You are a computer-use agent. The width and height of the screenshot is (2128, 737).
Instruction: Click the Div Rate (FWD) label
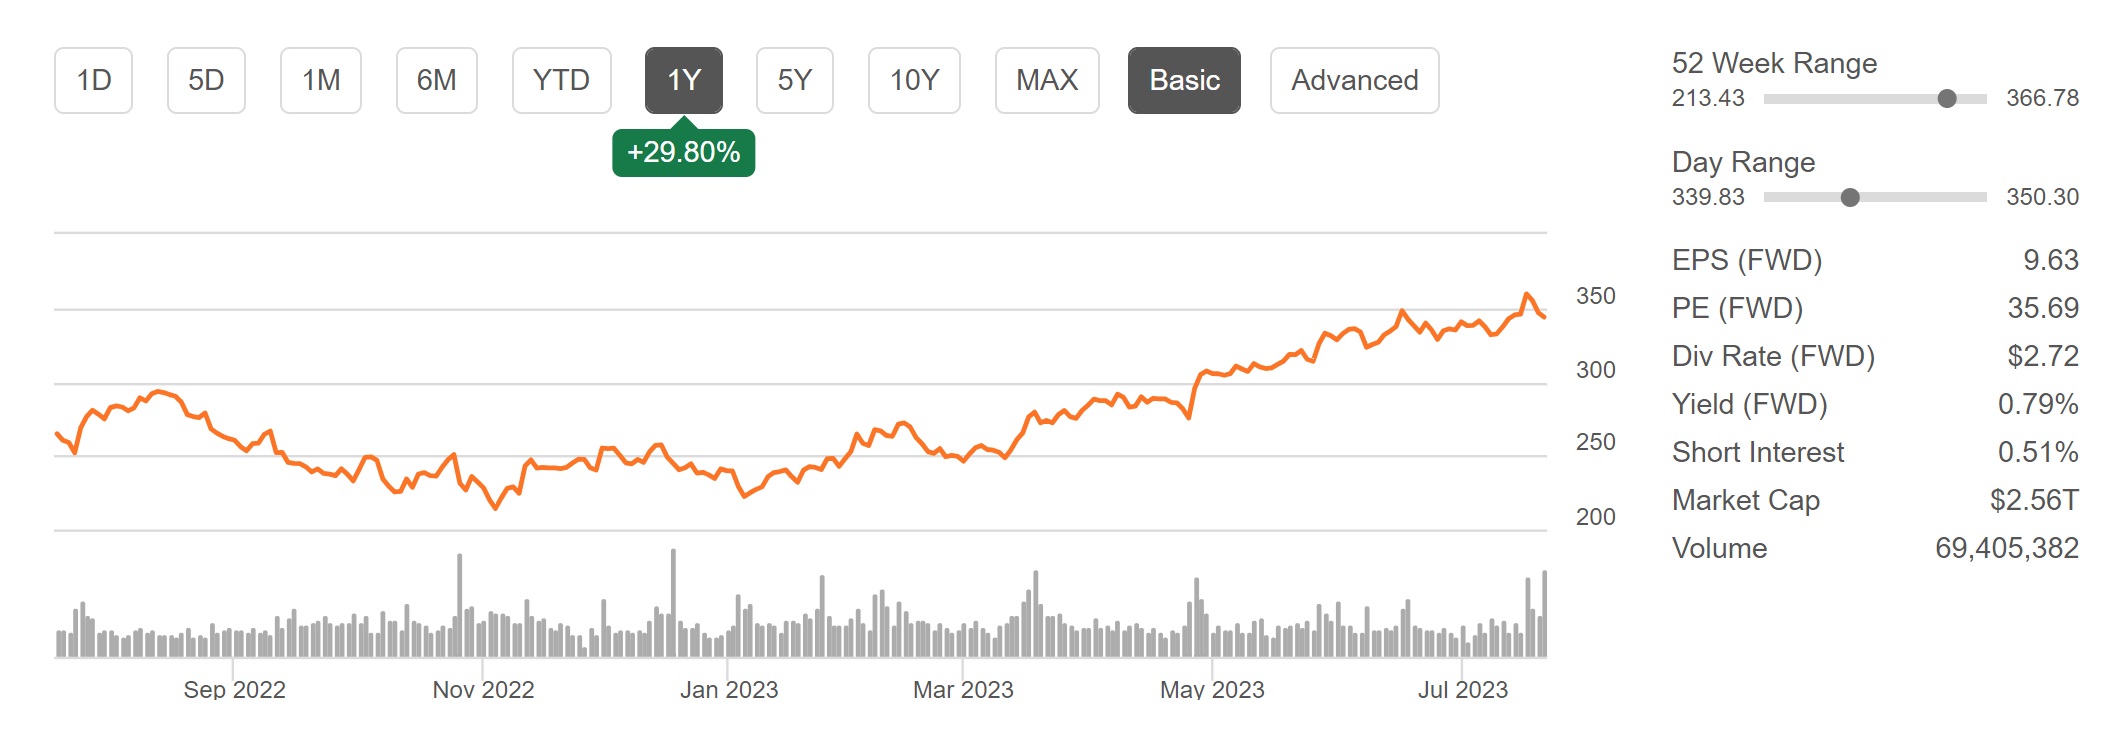tap(1773, 356)
